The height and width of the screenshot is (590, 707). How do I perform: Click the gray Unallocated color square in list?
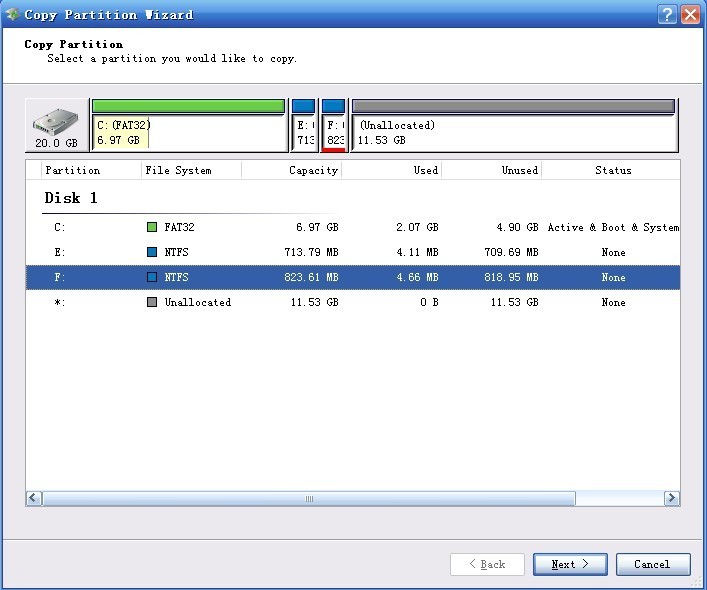[x=152, y=302]
